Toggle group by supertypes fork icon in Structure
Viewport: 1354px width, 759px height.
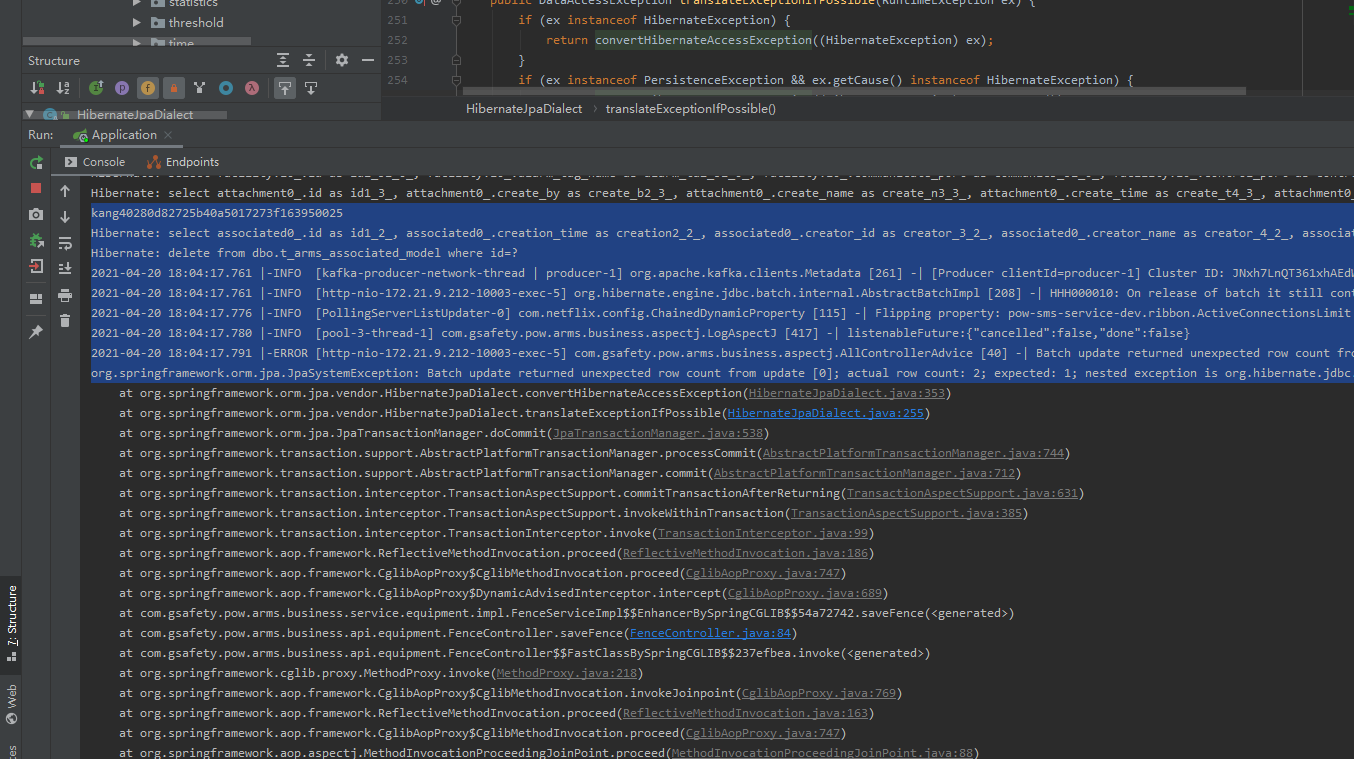pyautogui.click(x=200, y=88)
